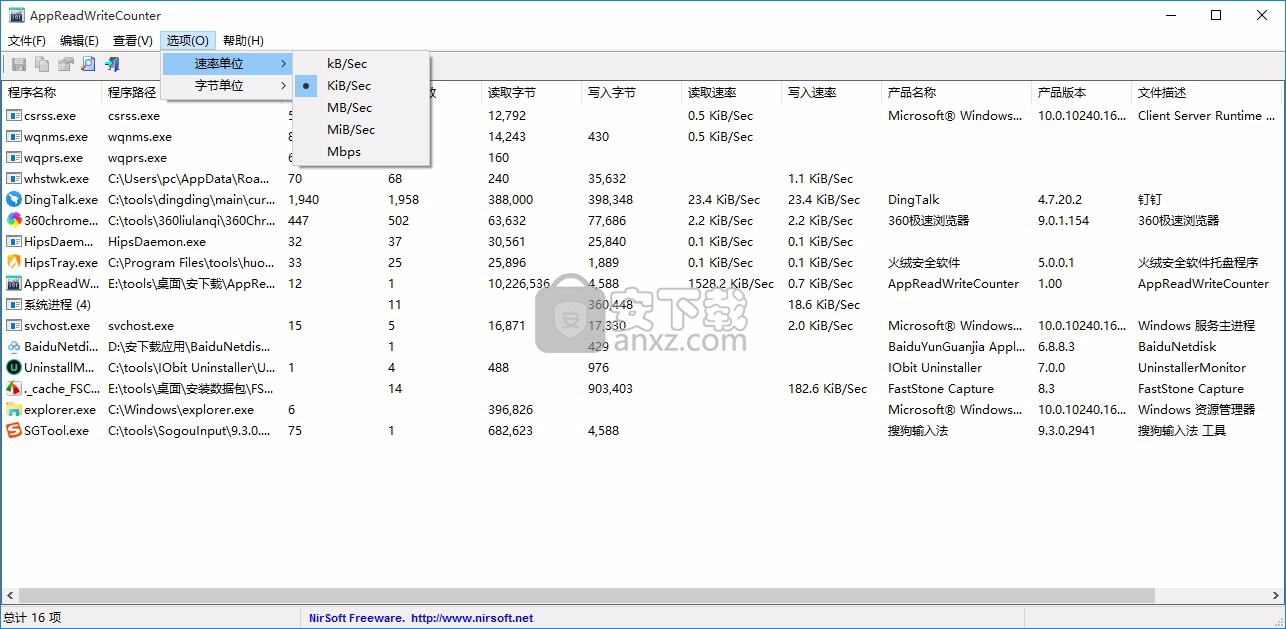Expand the 速率单位 submenu
This screenshot has width=1286, height=629.
click(228, 64)
